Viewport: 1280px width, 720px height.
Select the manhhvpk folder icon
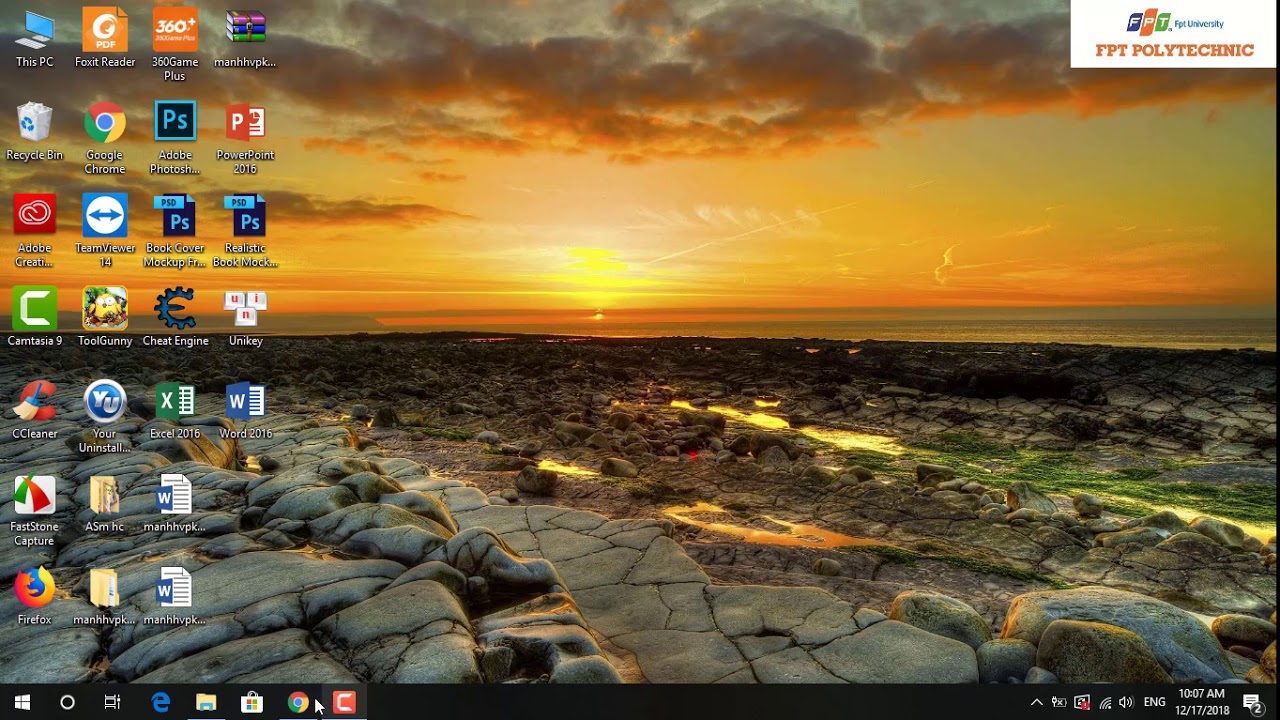pyautogui.click(x=105, y=597)
